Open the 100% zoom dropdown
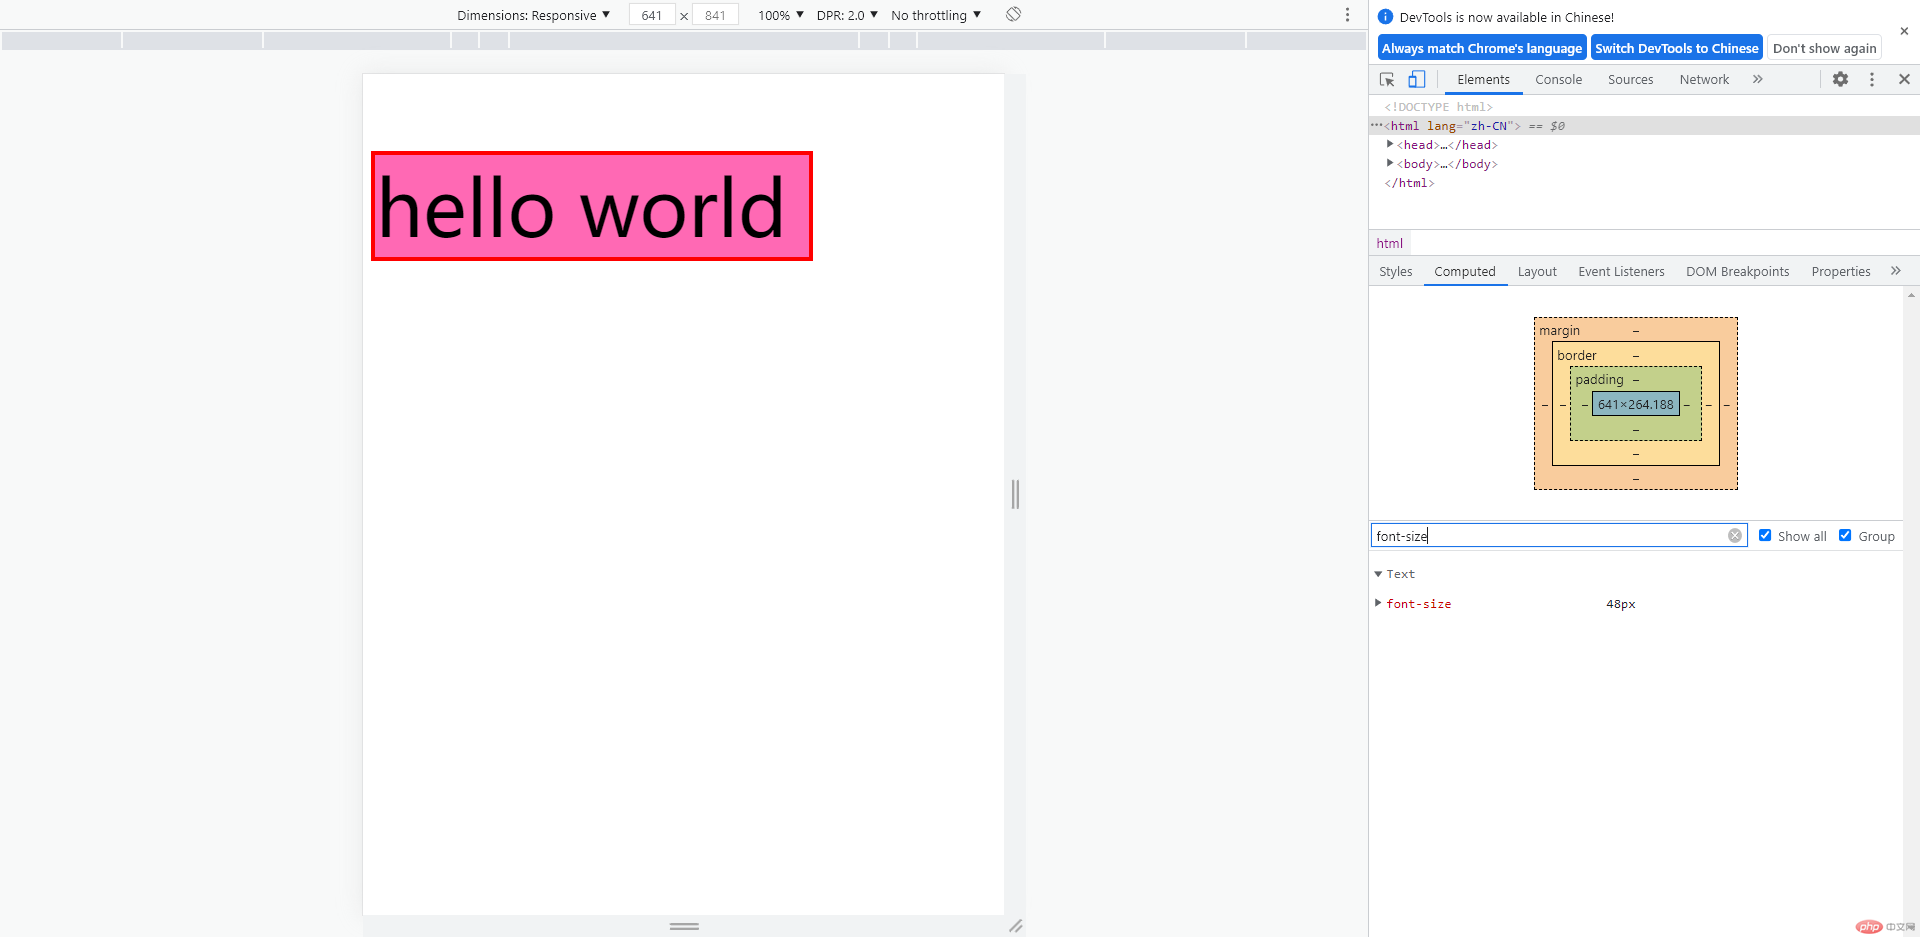1920x937 pixels. 780,15
